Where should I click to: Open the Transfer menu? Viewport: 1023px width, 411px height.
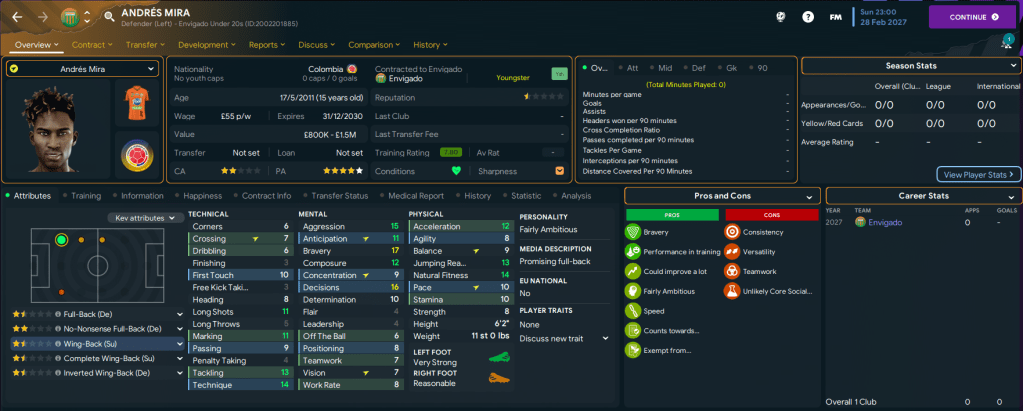tap(145, 45)
